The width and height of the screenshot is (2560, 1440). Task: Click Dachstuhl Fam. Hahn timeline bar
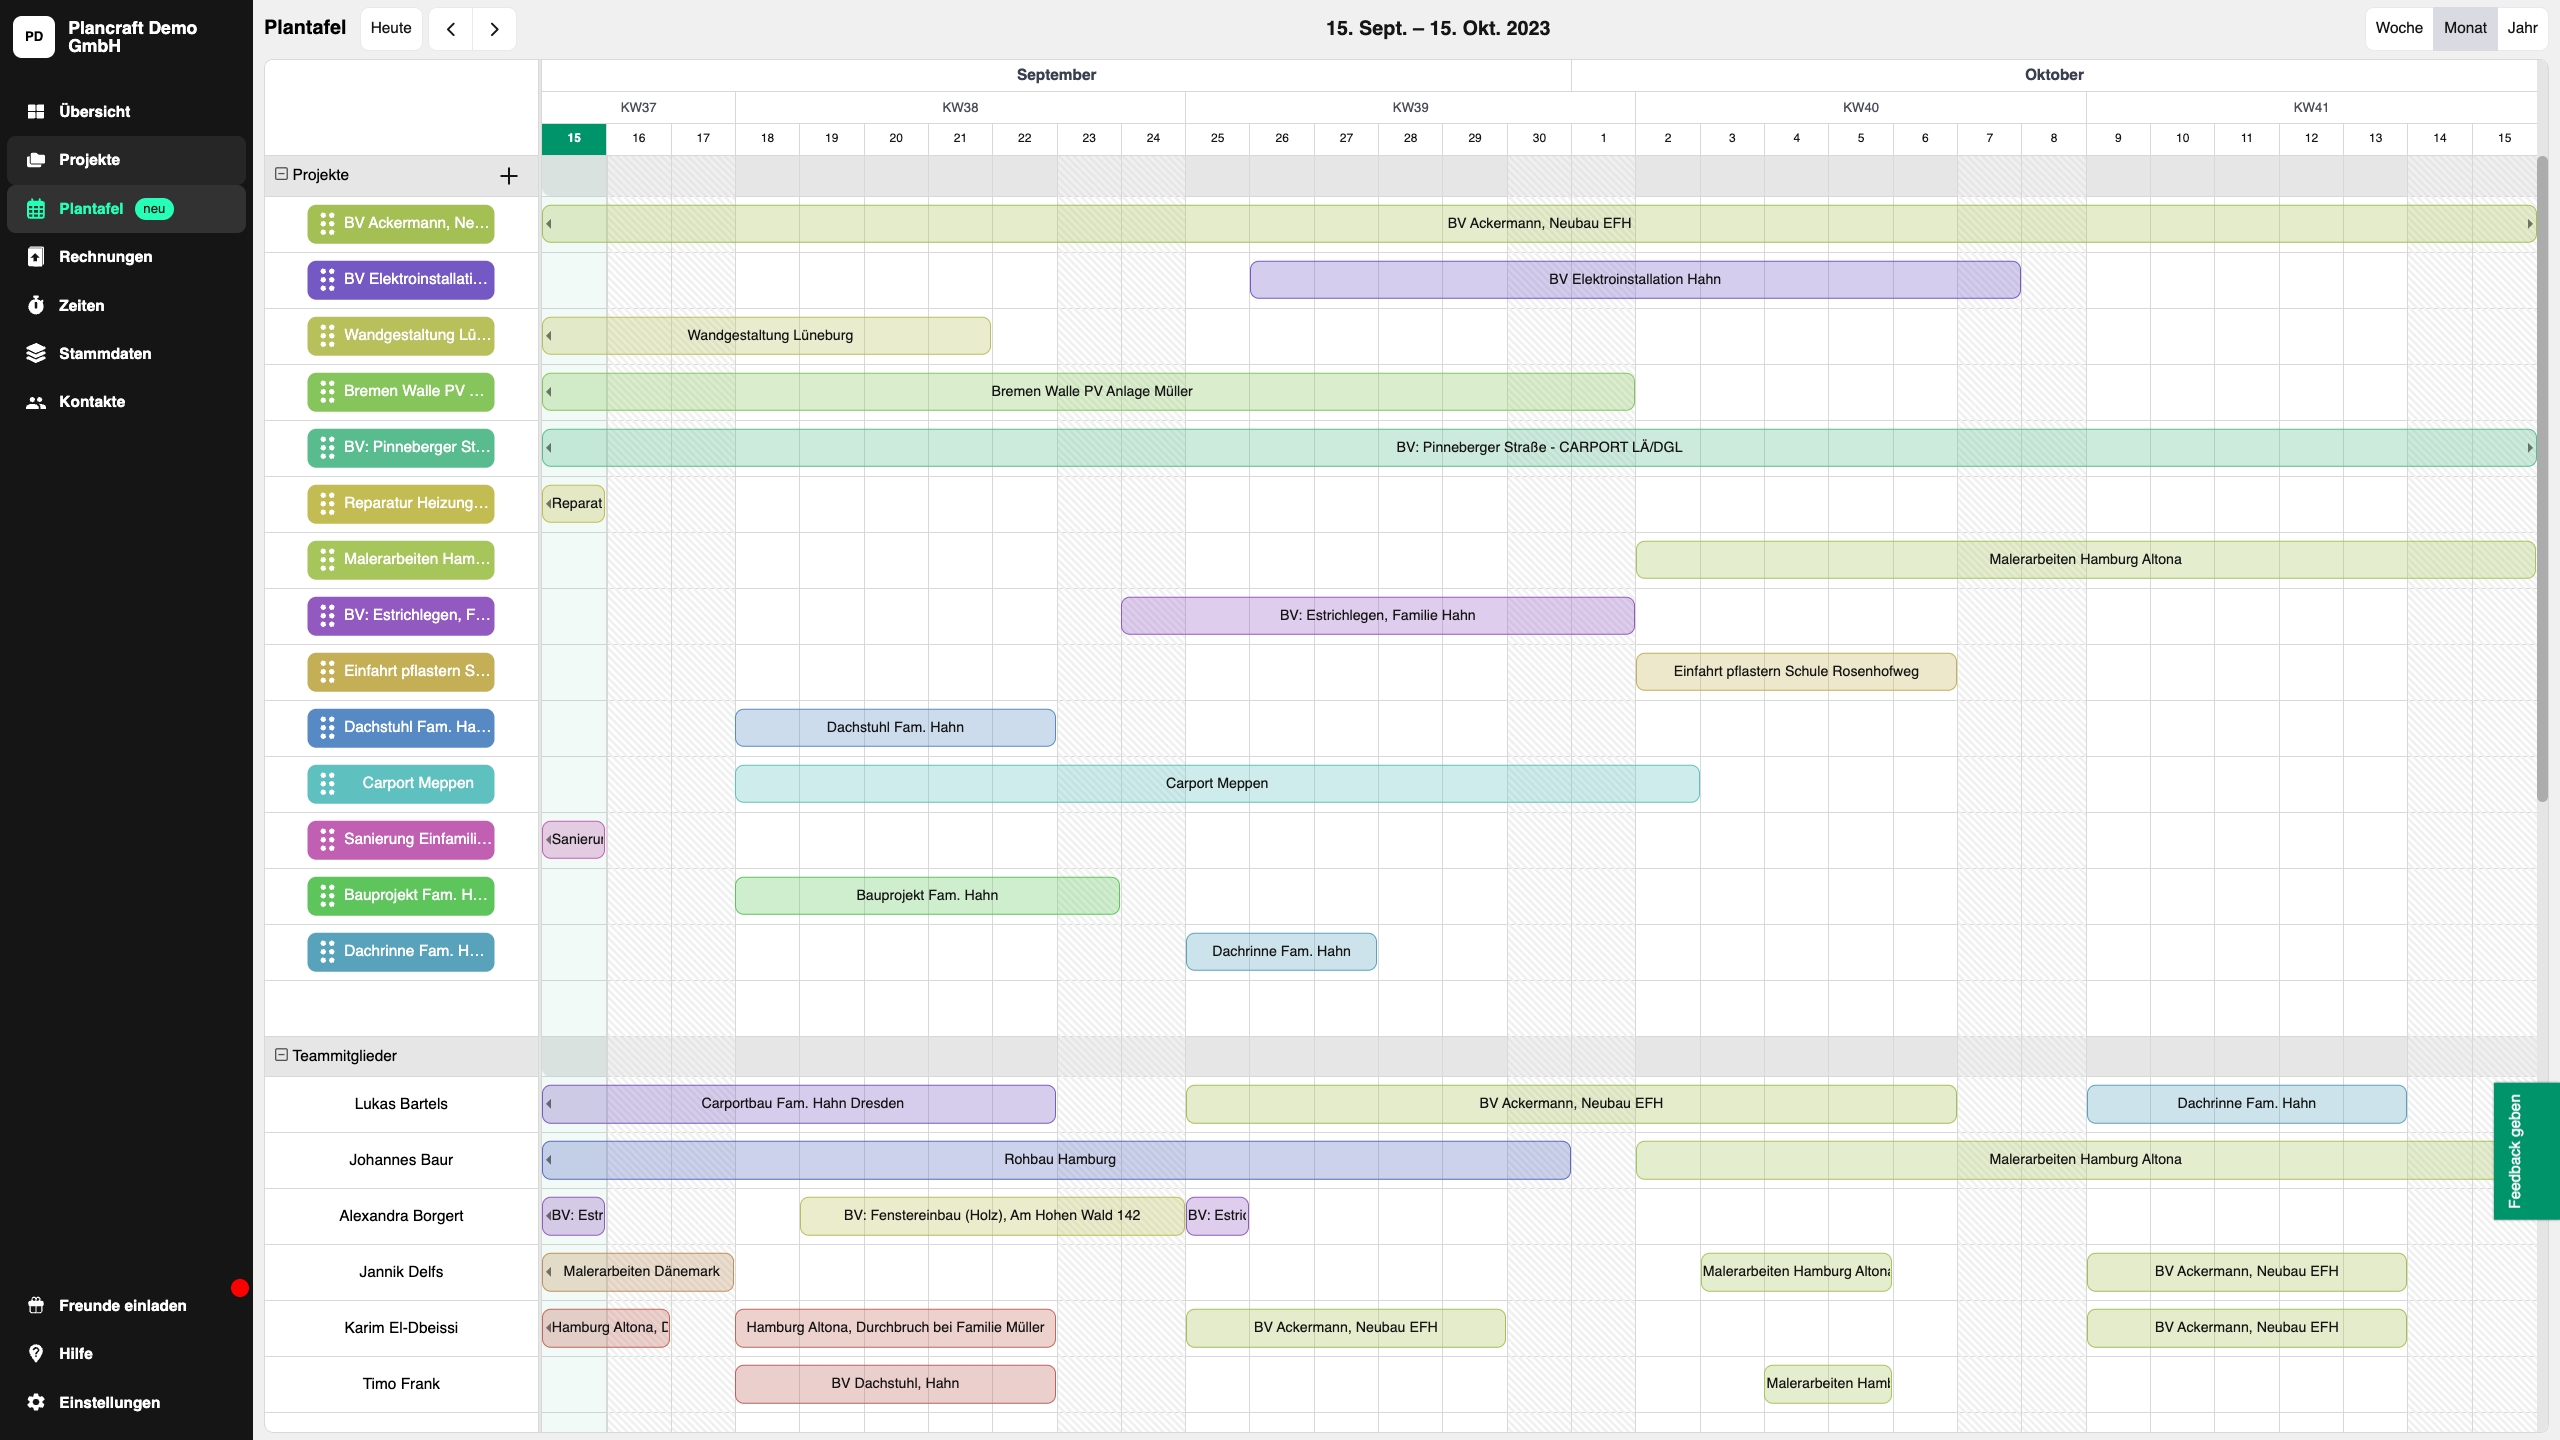coord(895,727)
